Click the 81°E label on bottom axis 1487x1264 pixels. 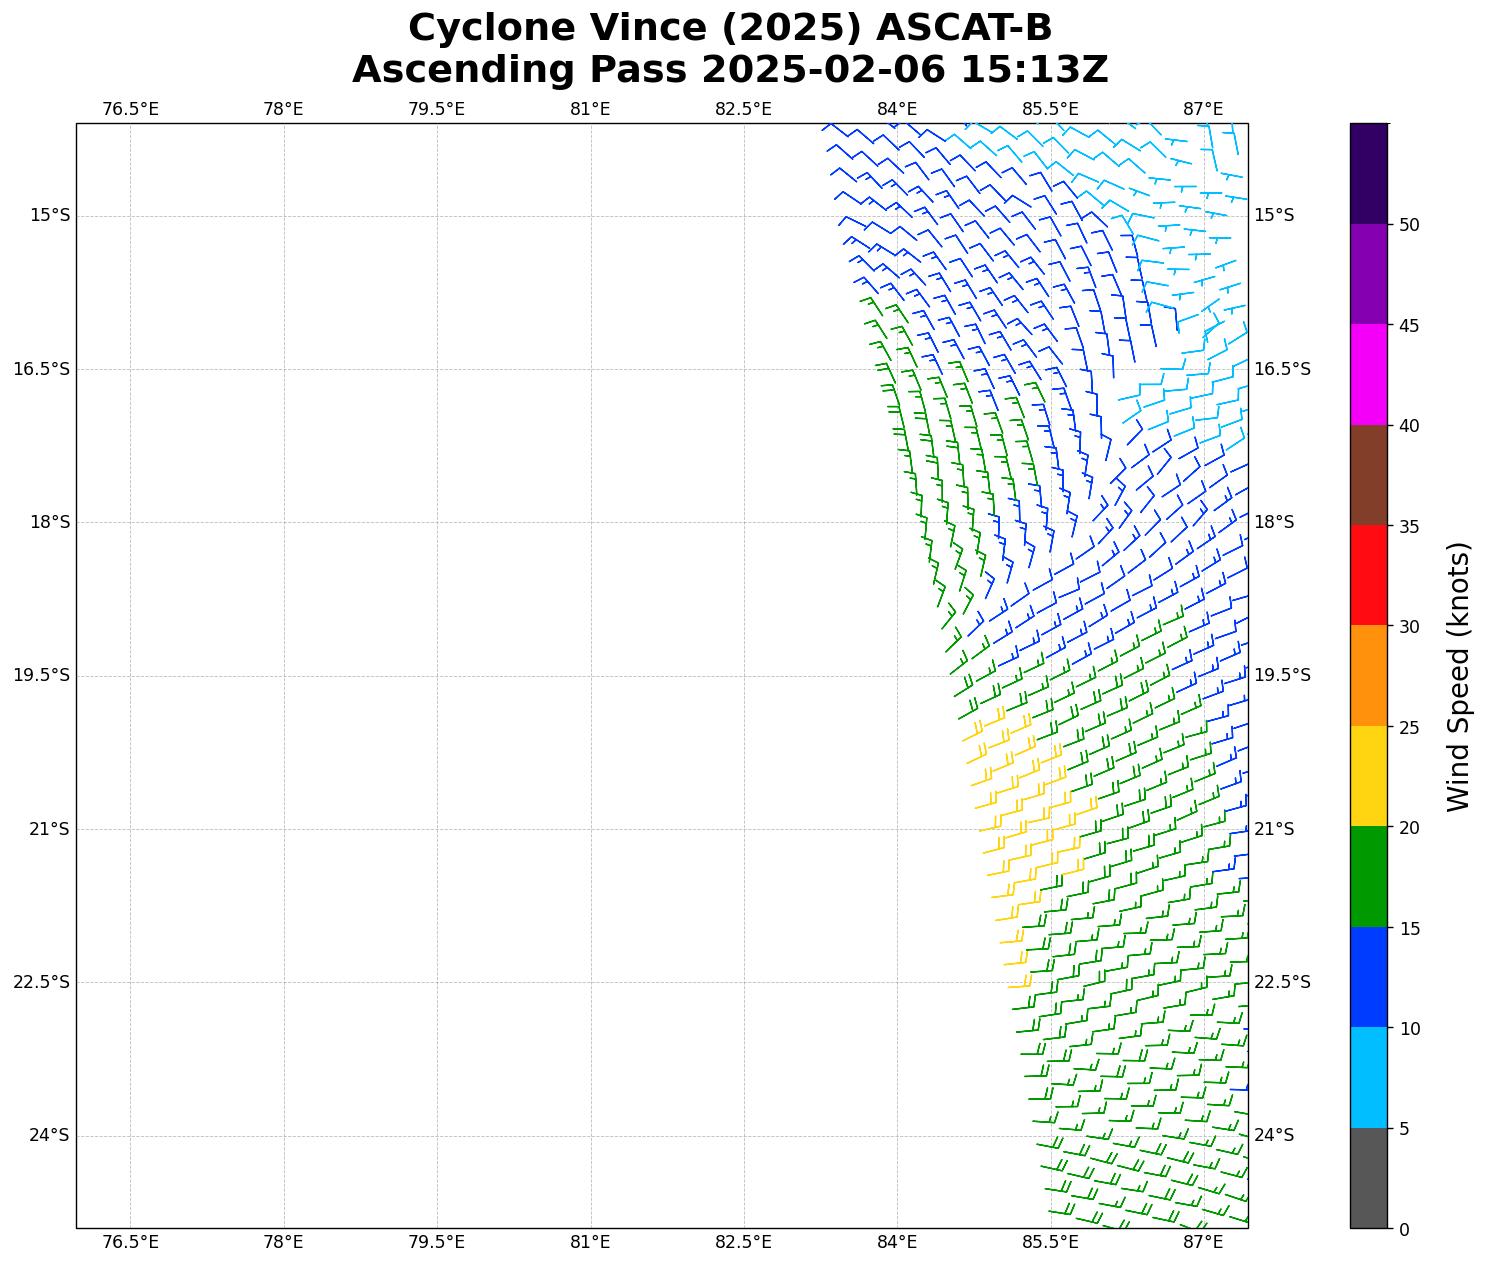pos(590,1242)
